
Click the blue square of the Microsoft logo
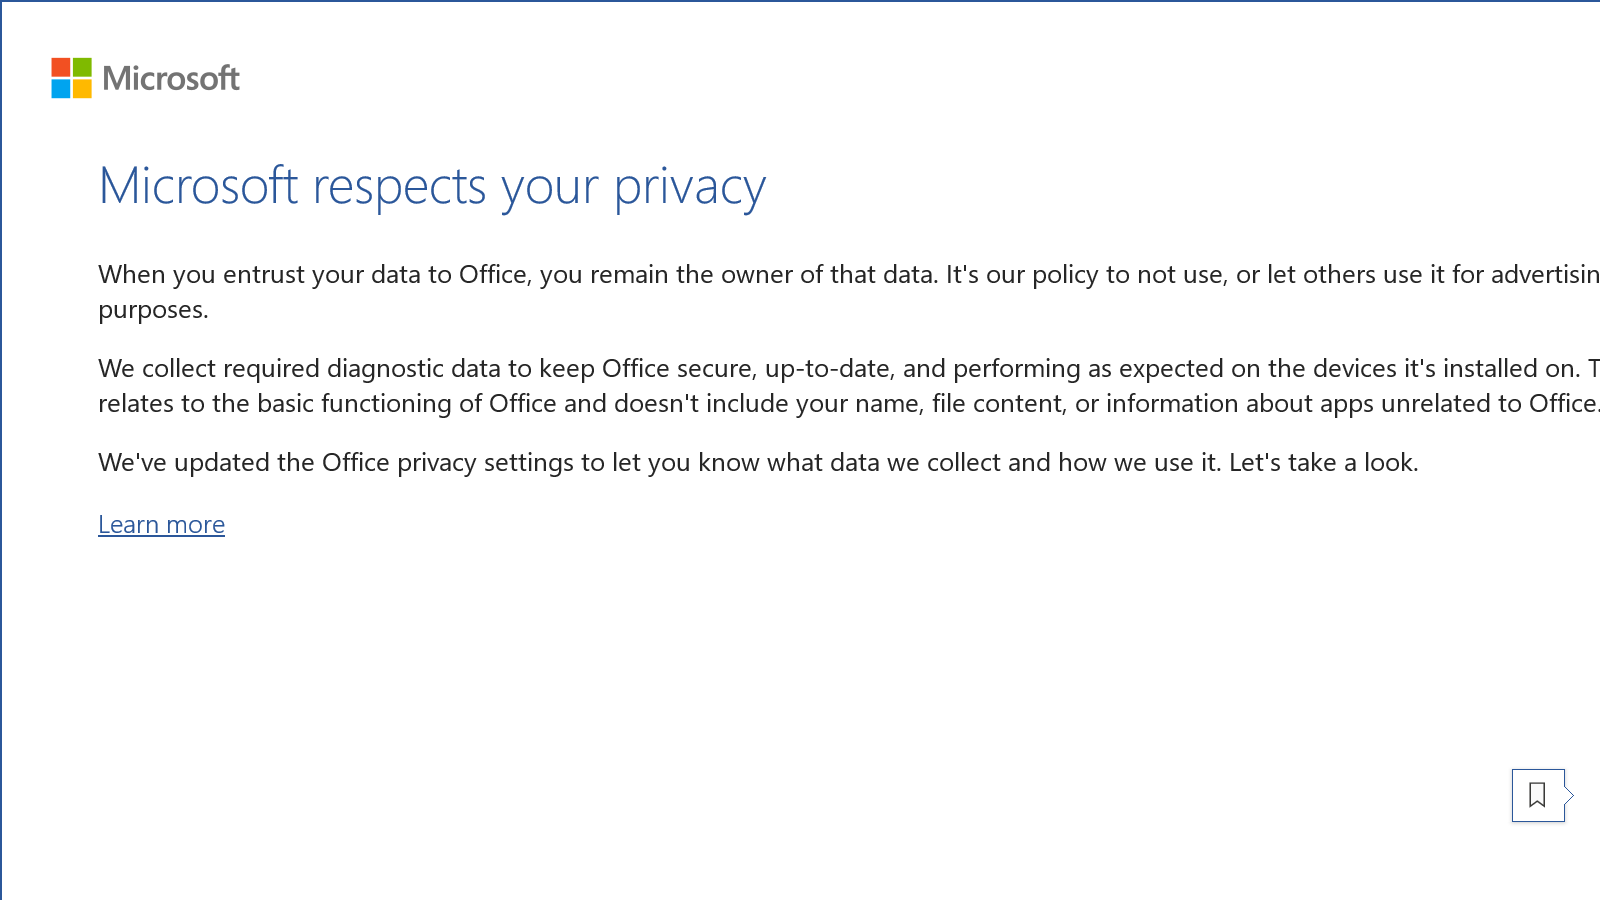point(61,88)
